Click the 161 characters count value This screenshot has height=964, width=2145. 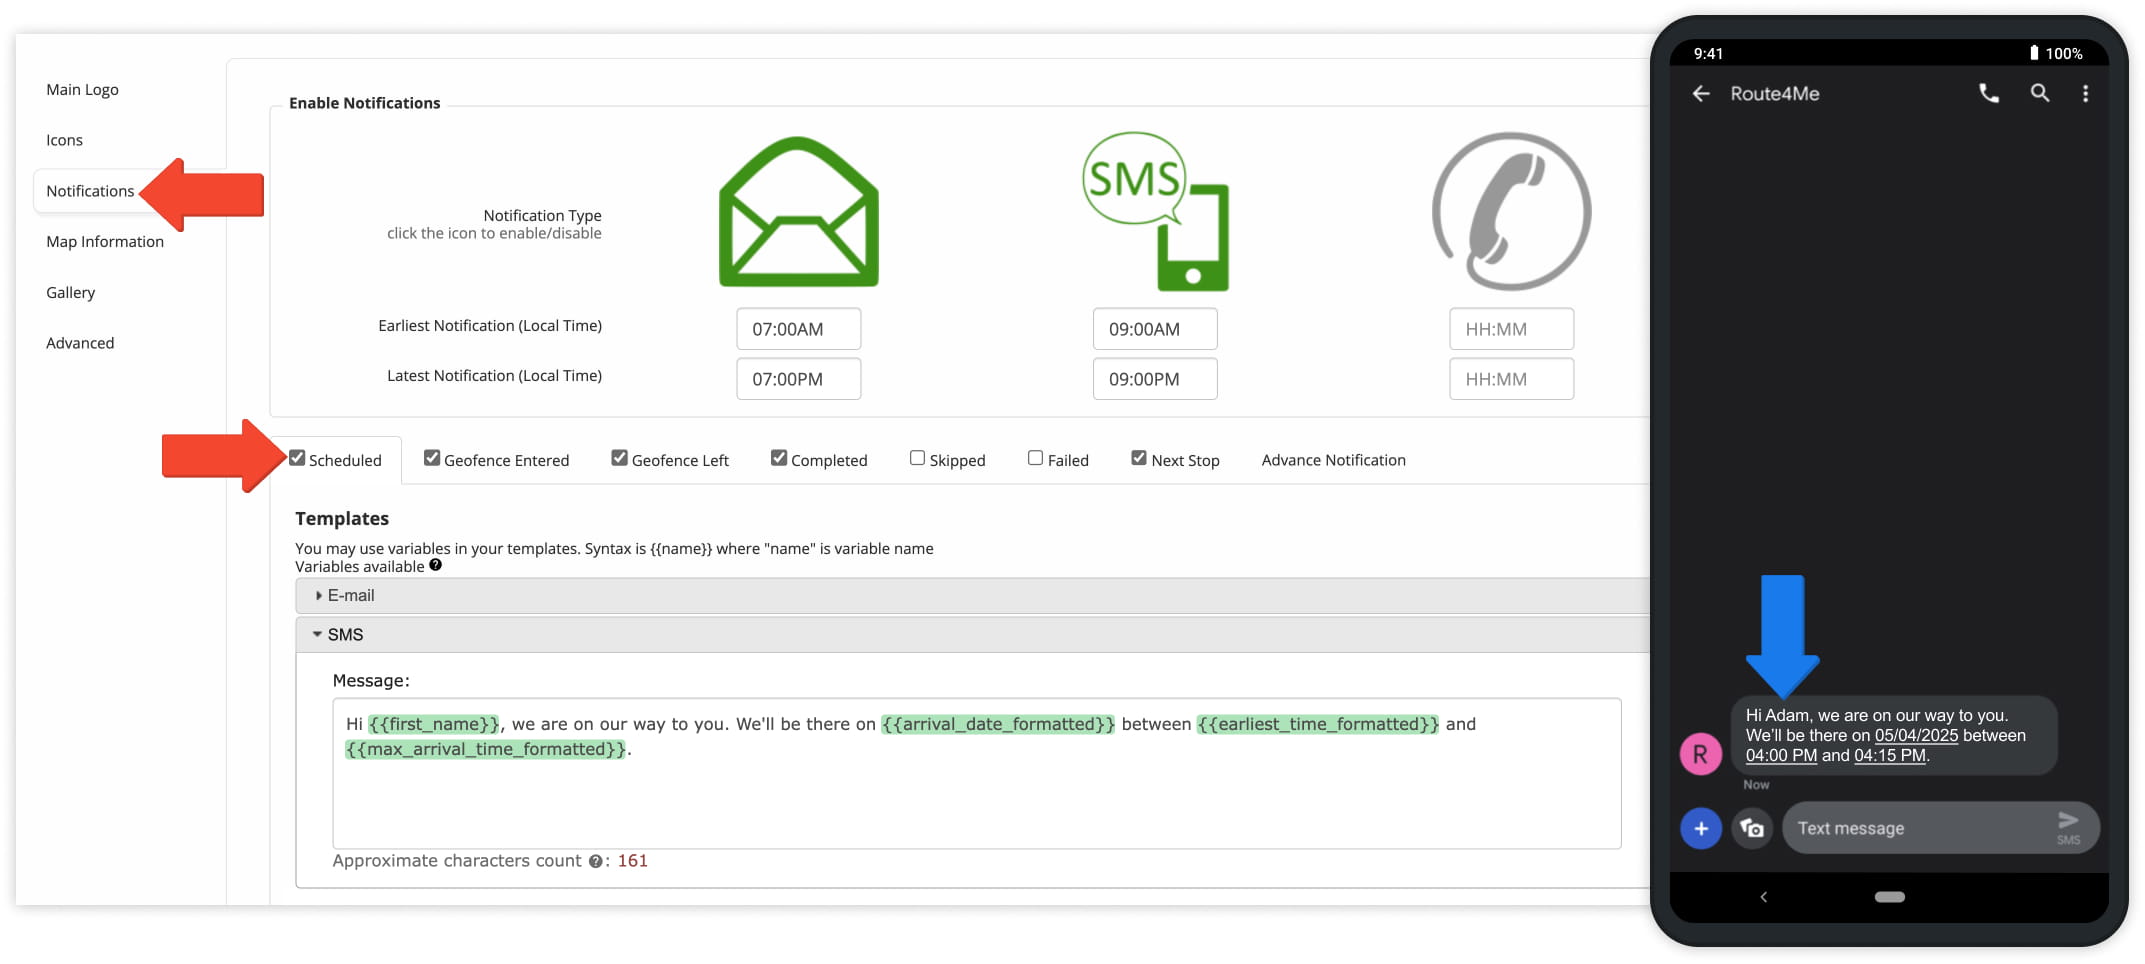(x=632, y=861)
